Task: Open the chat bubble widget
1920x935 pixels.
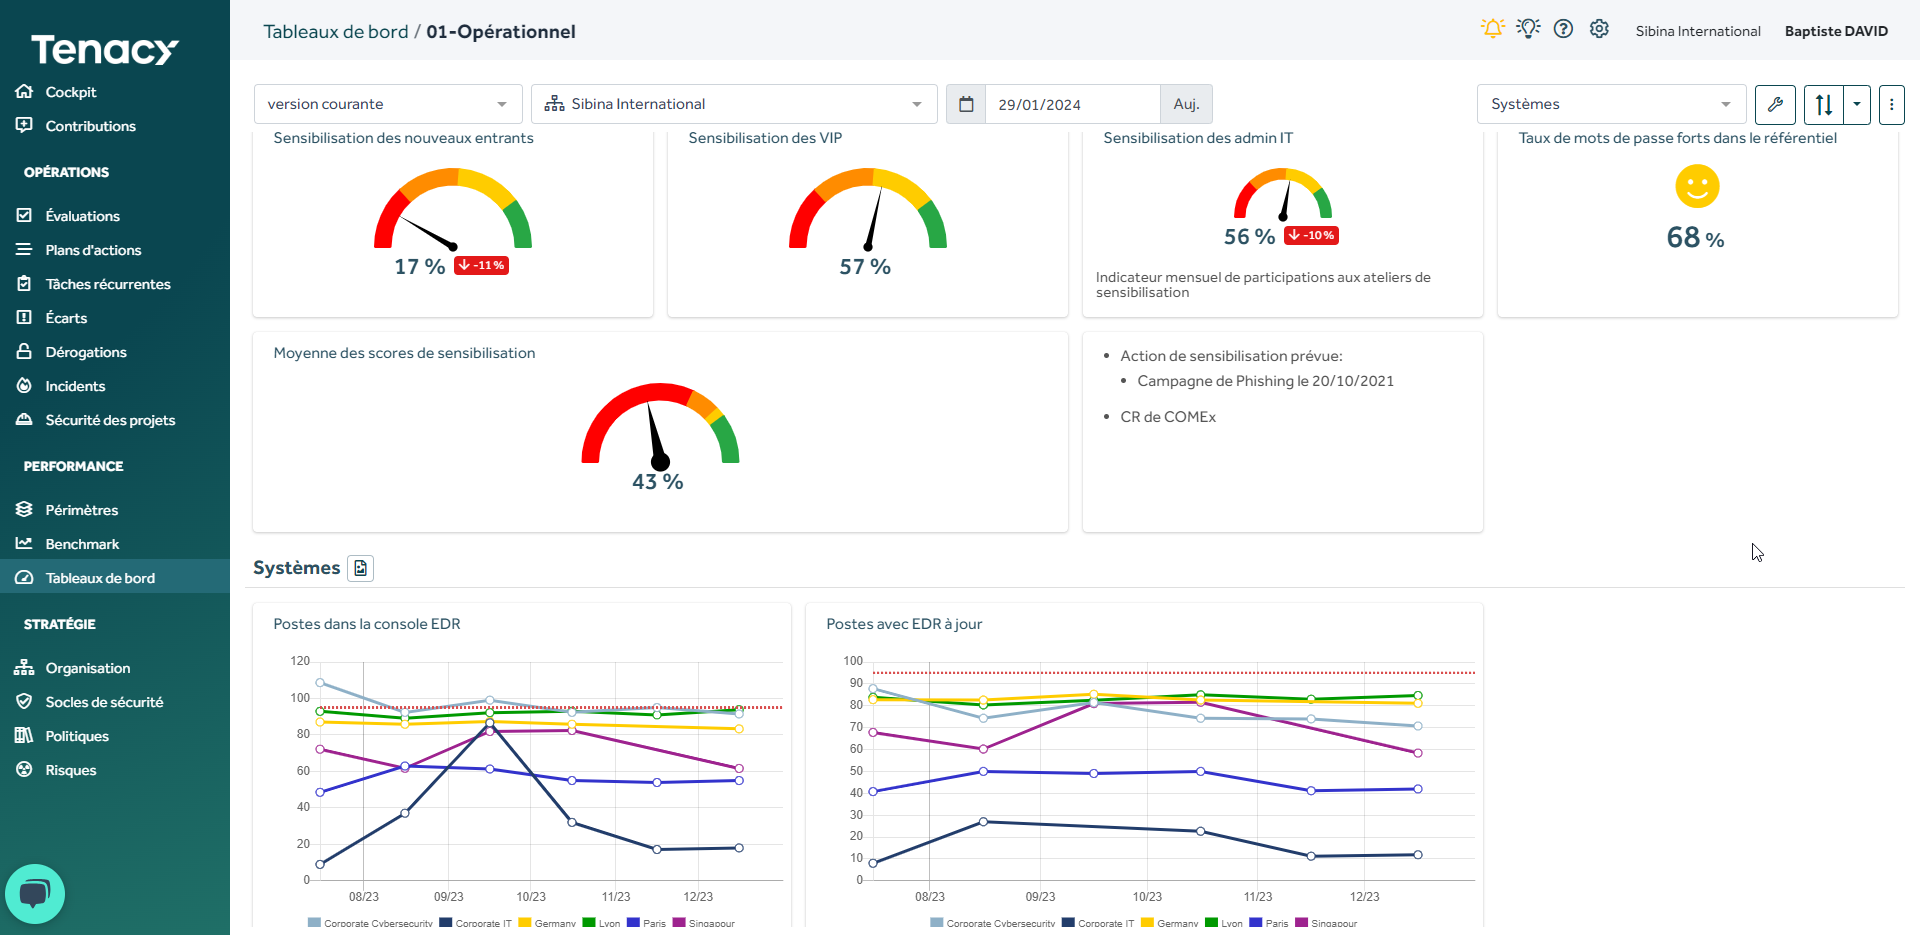Action: click(35, 893)
